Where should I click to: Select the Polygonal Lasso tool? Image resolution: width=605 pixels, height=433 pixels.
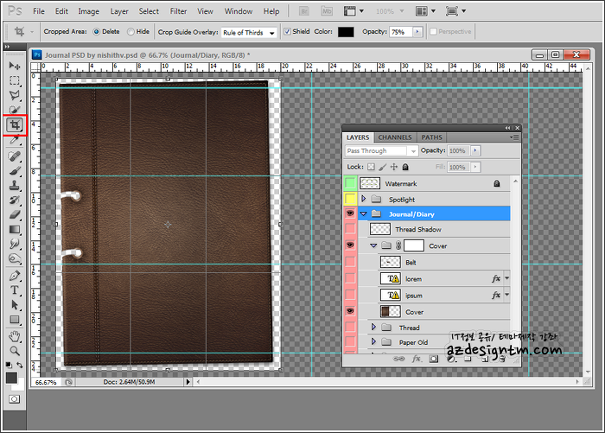(x=15, y=95)
